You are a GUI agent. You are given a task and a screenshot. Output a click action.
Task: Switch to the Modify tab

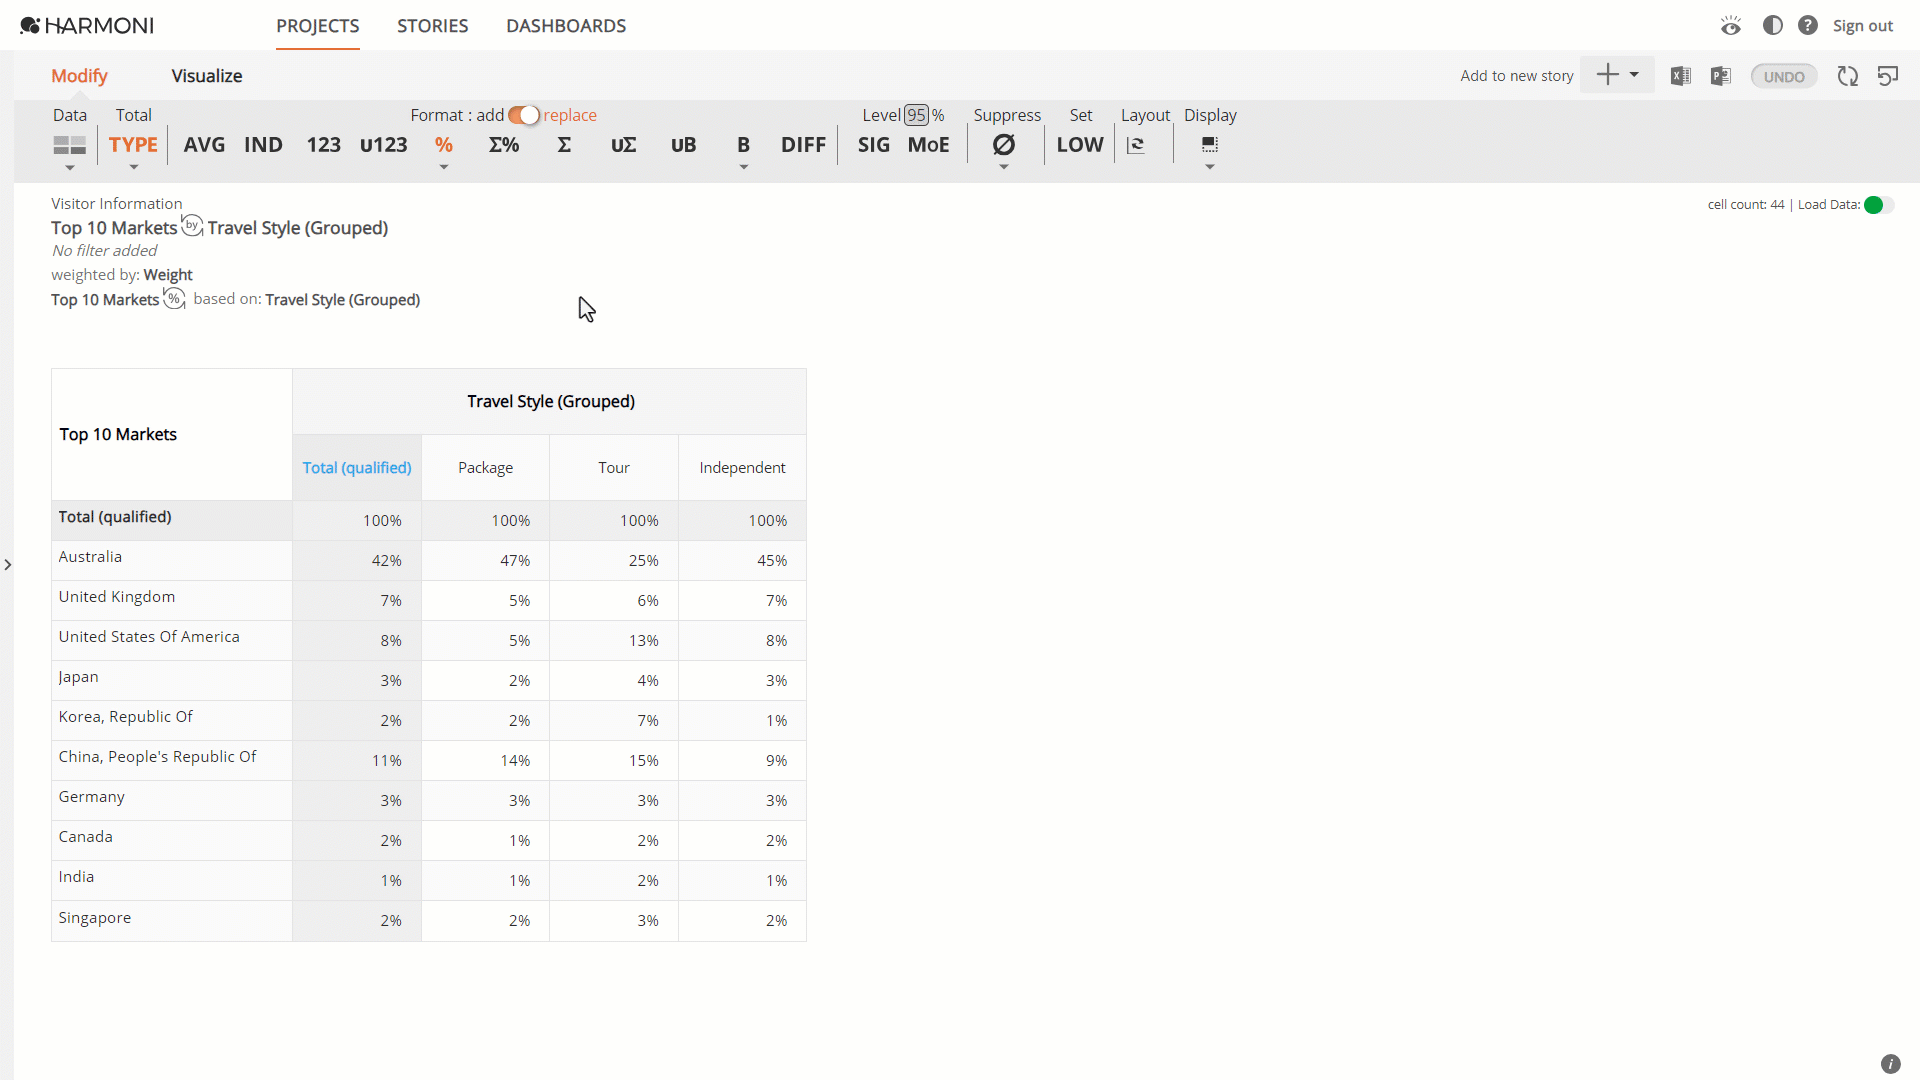click(79, 76)
